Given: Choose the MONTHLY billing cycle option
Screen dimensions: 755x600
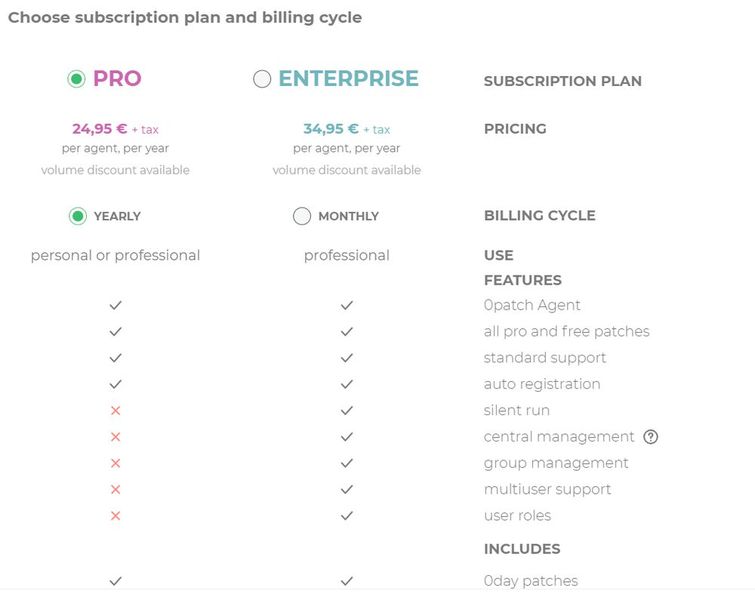Looking at the screenshot, I should 302,216.
